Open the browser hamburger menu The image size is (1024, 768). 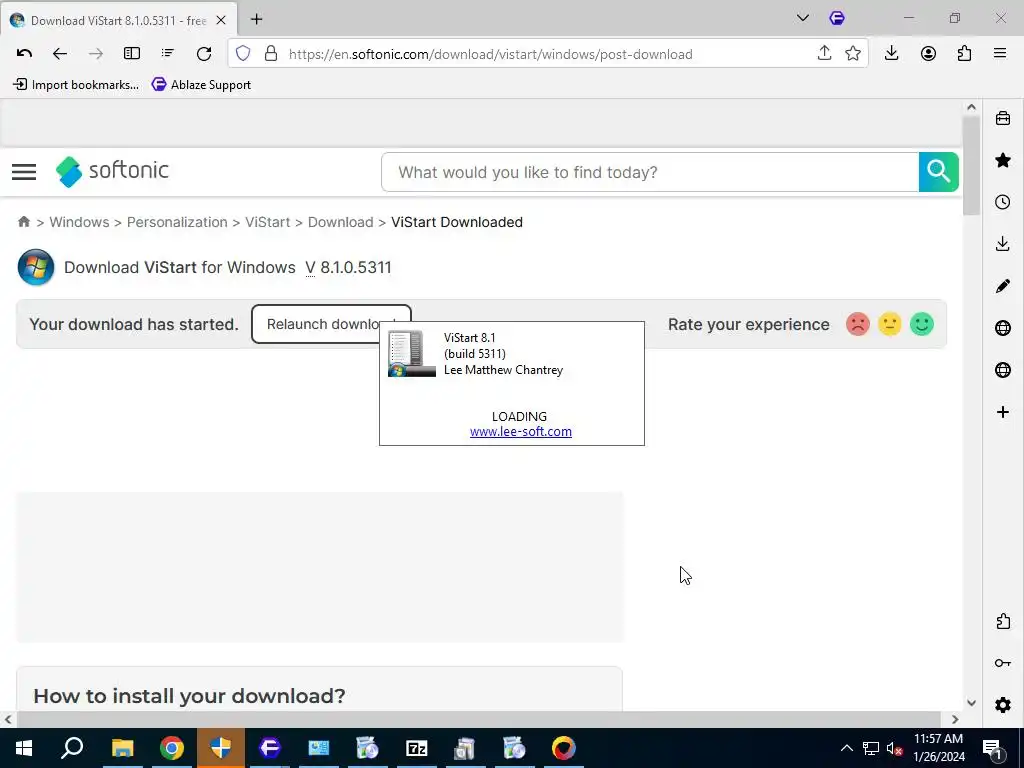tap(1000, 54)
